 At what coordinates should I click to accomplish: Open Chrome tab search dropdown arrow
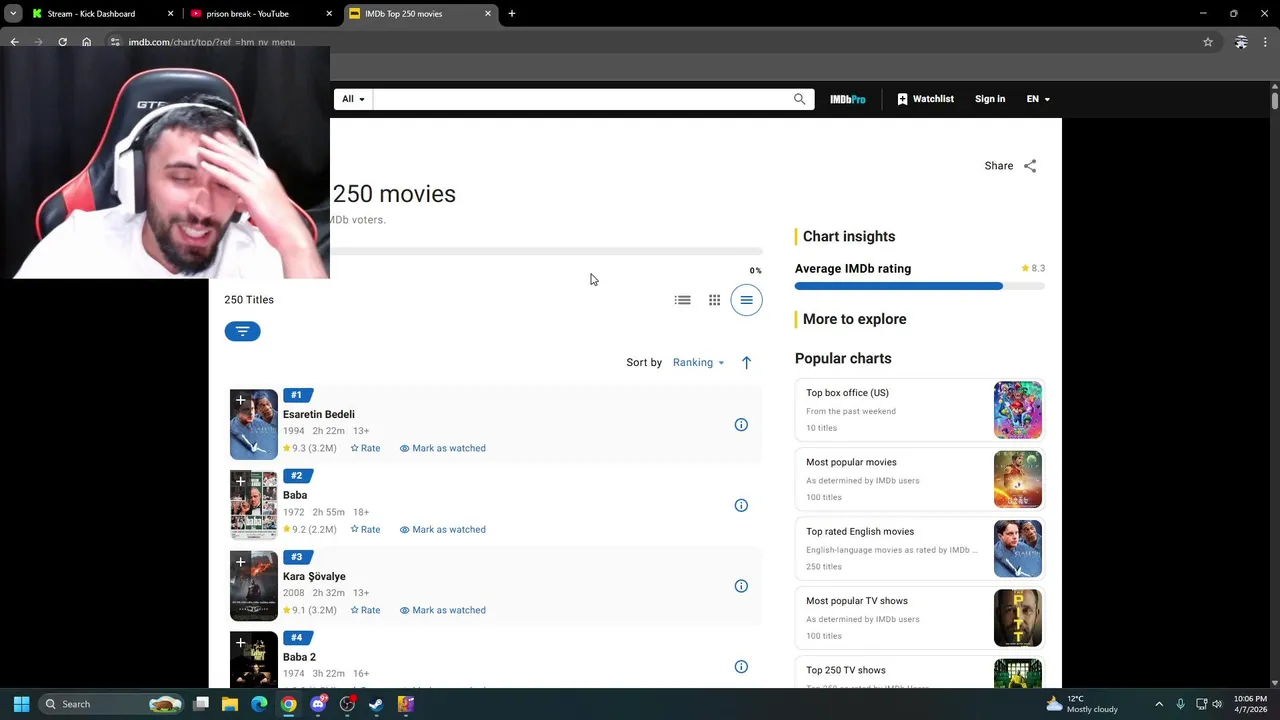coord(13,14)
